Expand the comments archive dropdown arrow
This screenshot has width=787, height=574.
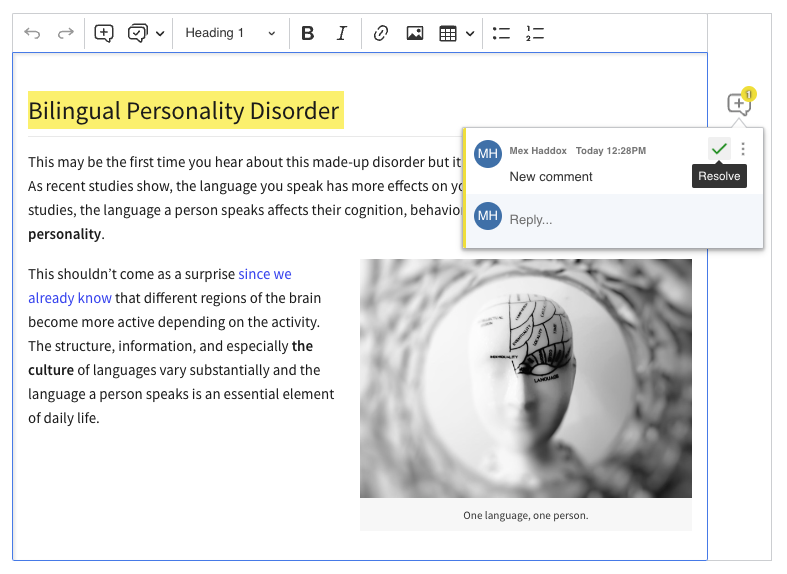160,34
